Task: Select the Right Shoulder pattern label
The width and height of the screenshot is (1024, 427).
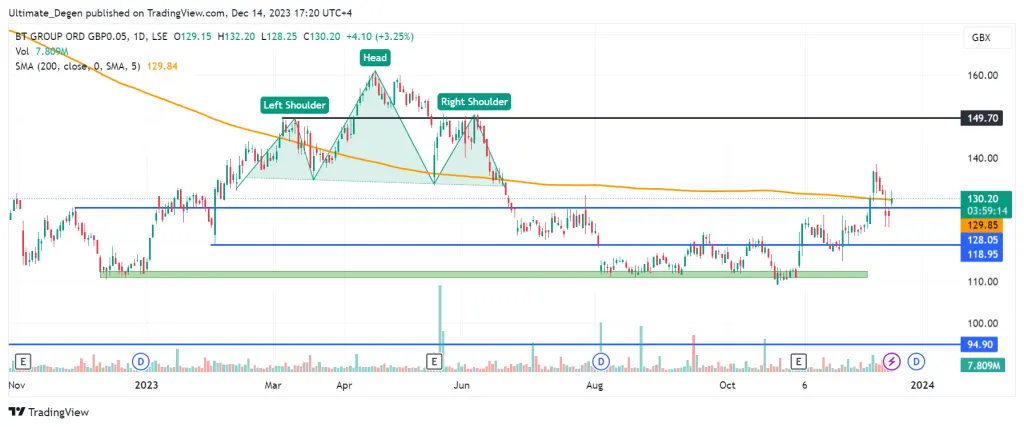Action: (x=474, y=102)
